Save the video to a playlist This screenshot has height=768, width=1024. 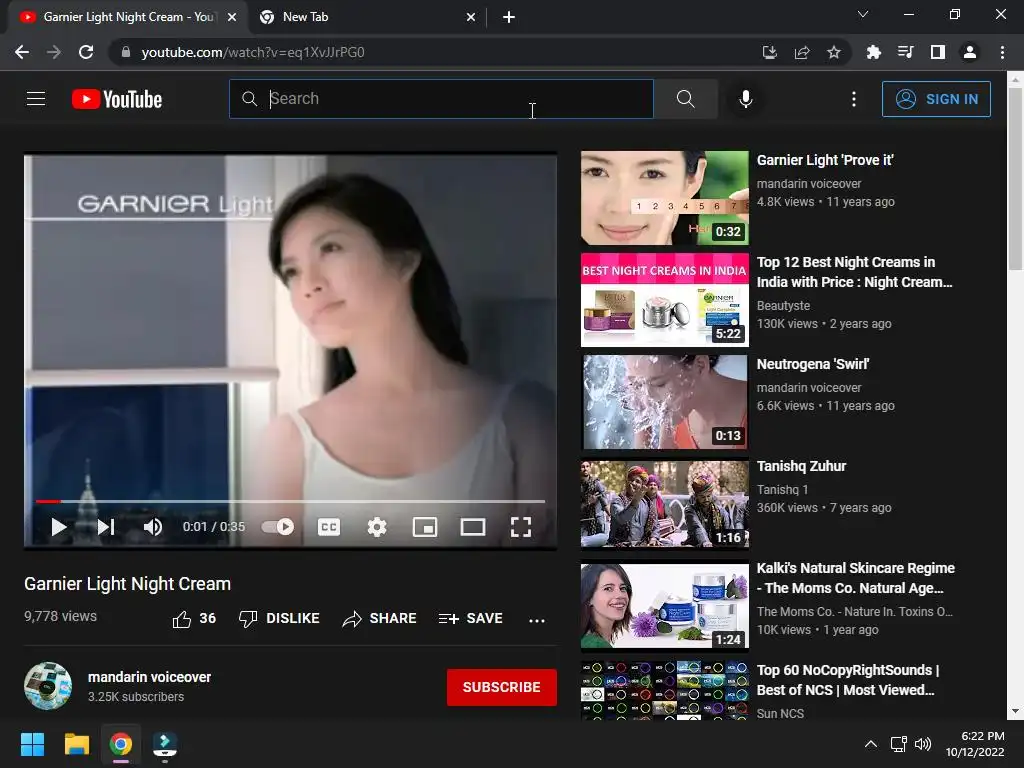(470, 618)
